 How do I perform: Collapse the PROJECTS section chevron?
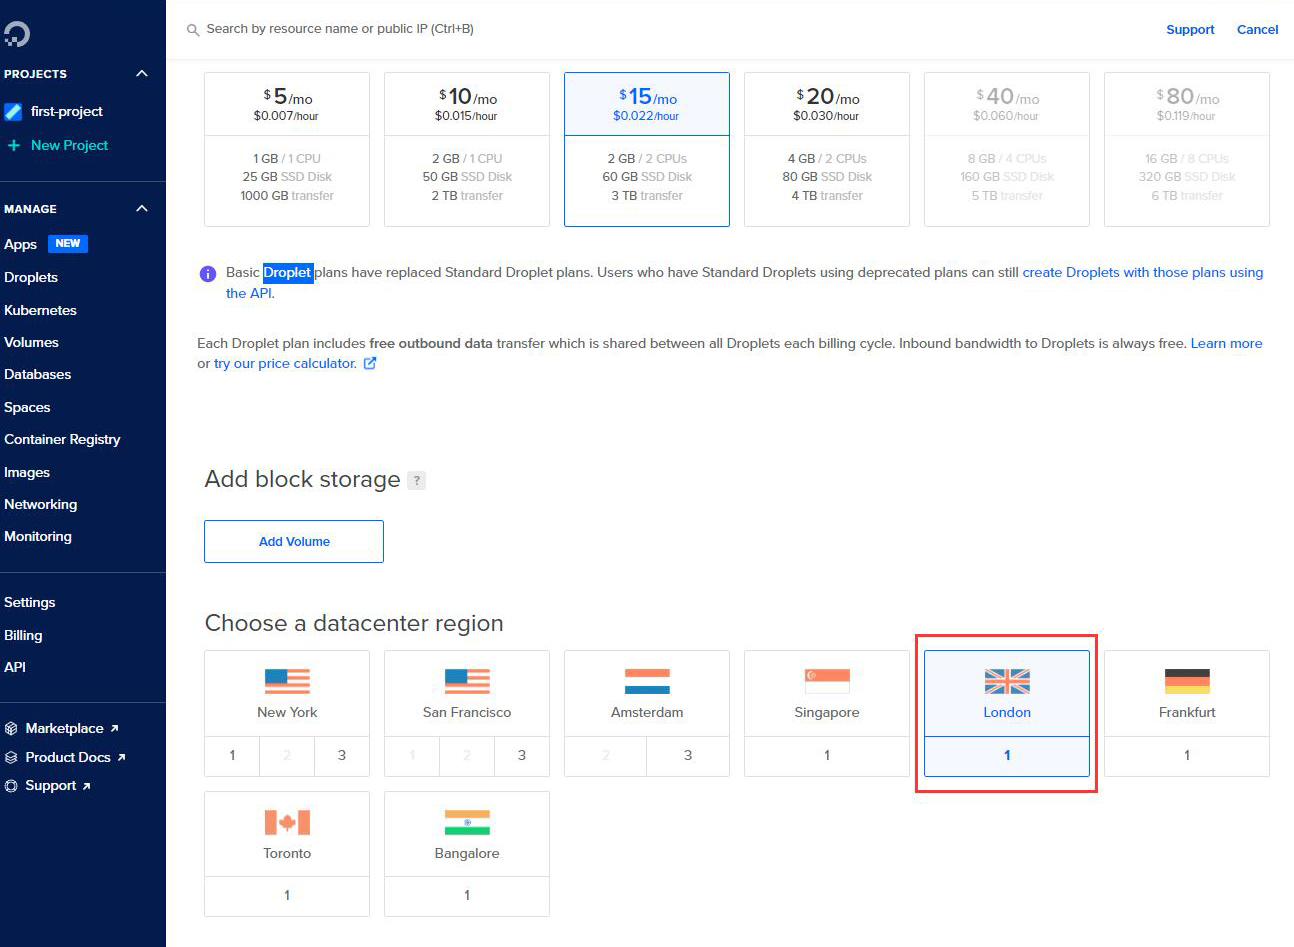(142, 74)
